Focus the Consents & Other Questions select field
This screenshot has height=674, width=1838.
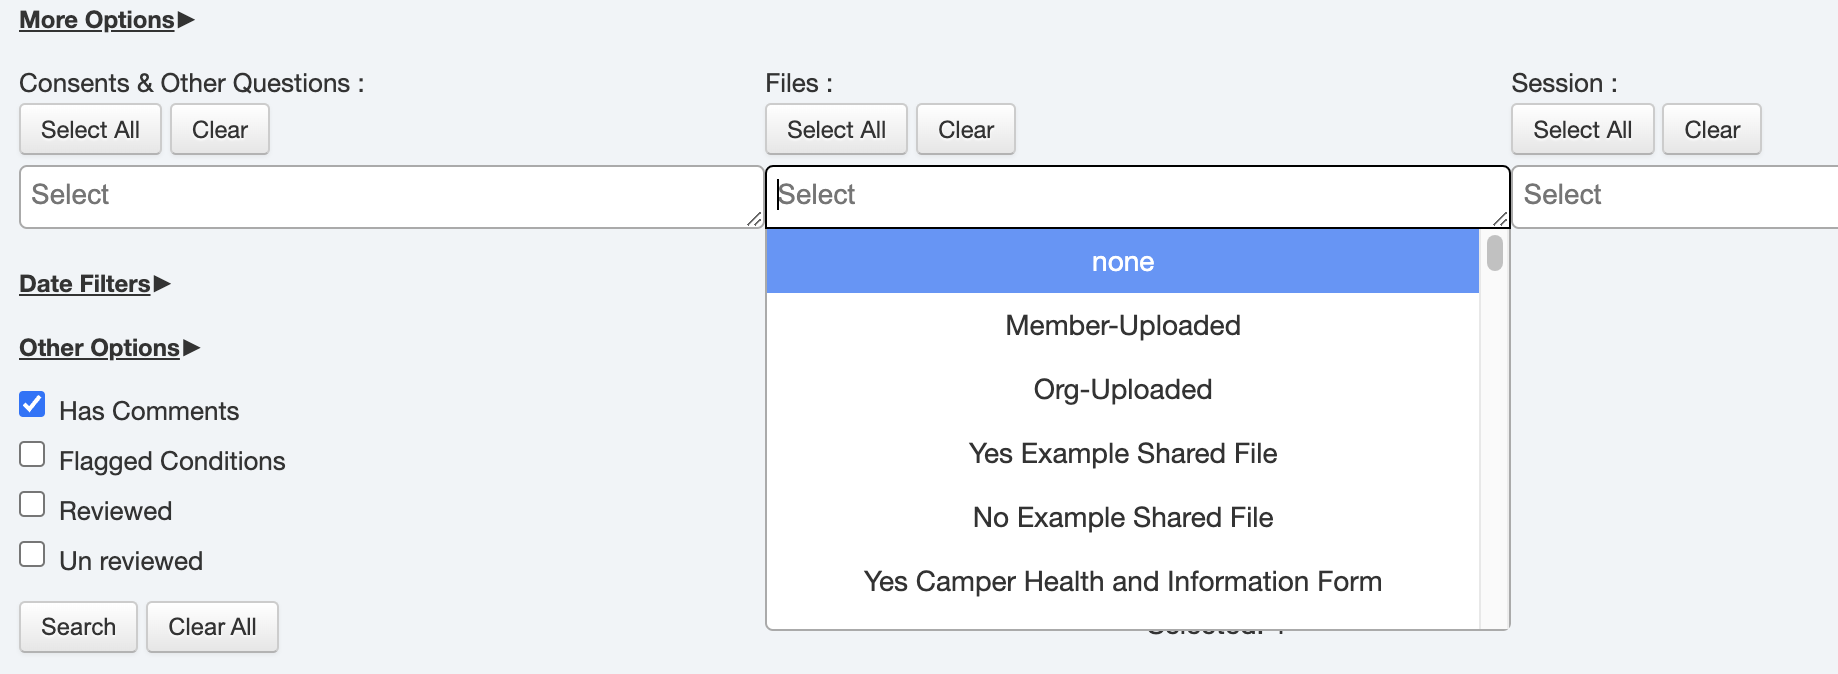tap(390, 196)
